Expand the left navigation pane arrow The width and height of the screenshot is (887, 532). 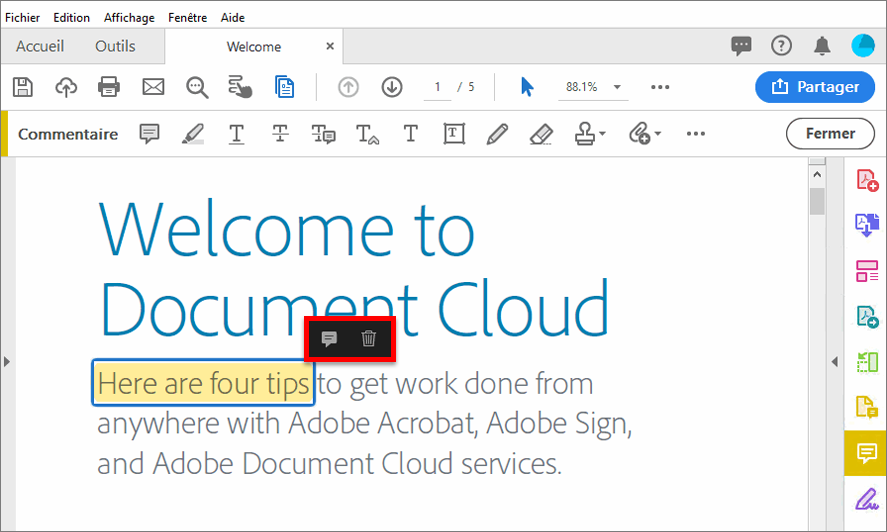[x=7, y=361]
